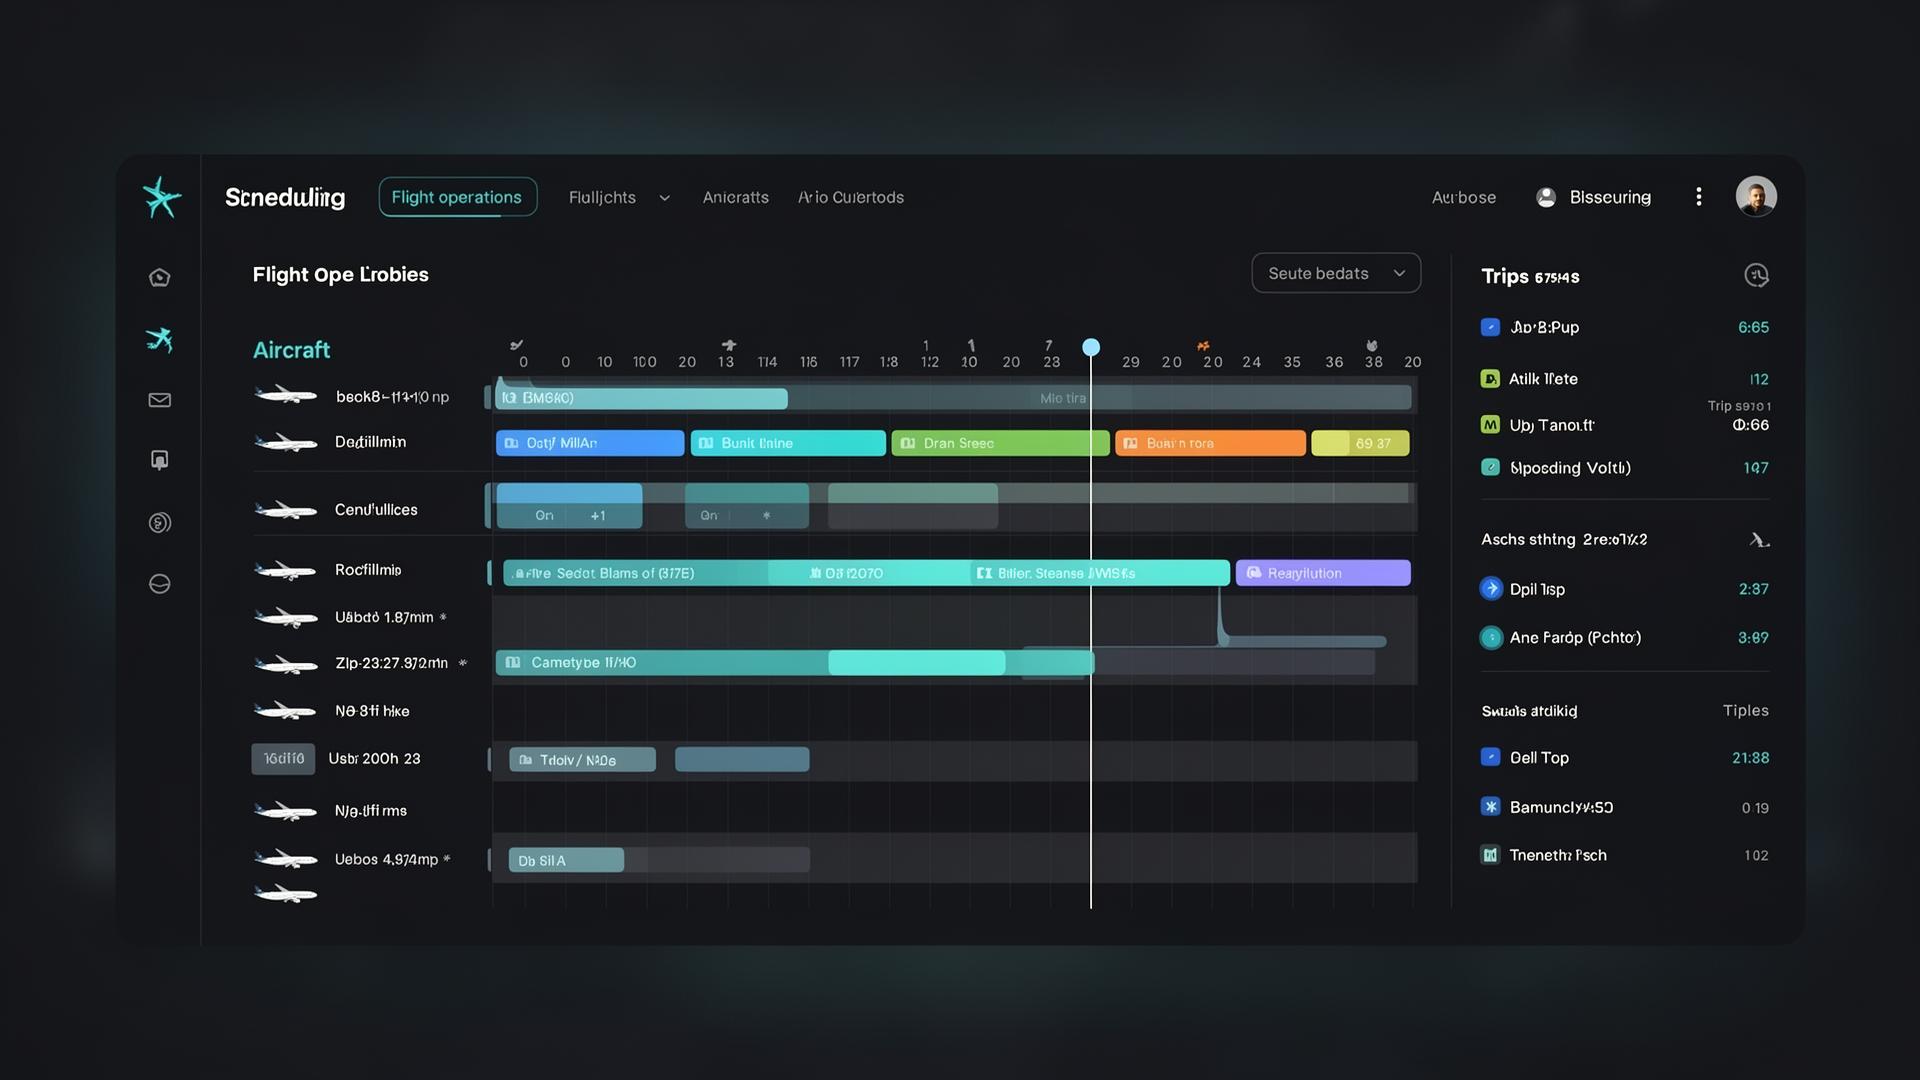1920x1080 pixels.
Task: Toggle the Oell Top blue checkbox
Action: click(1490, 757)
